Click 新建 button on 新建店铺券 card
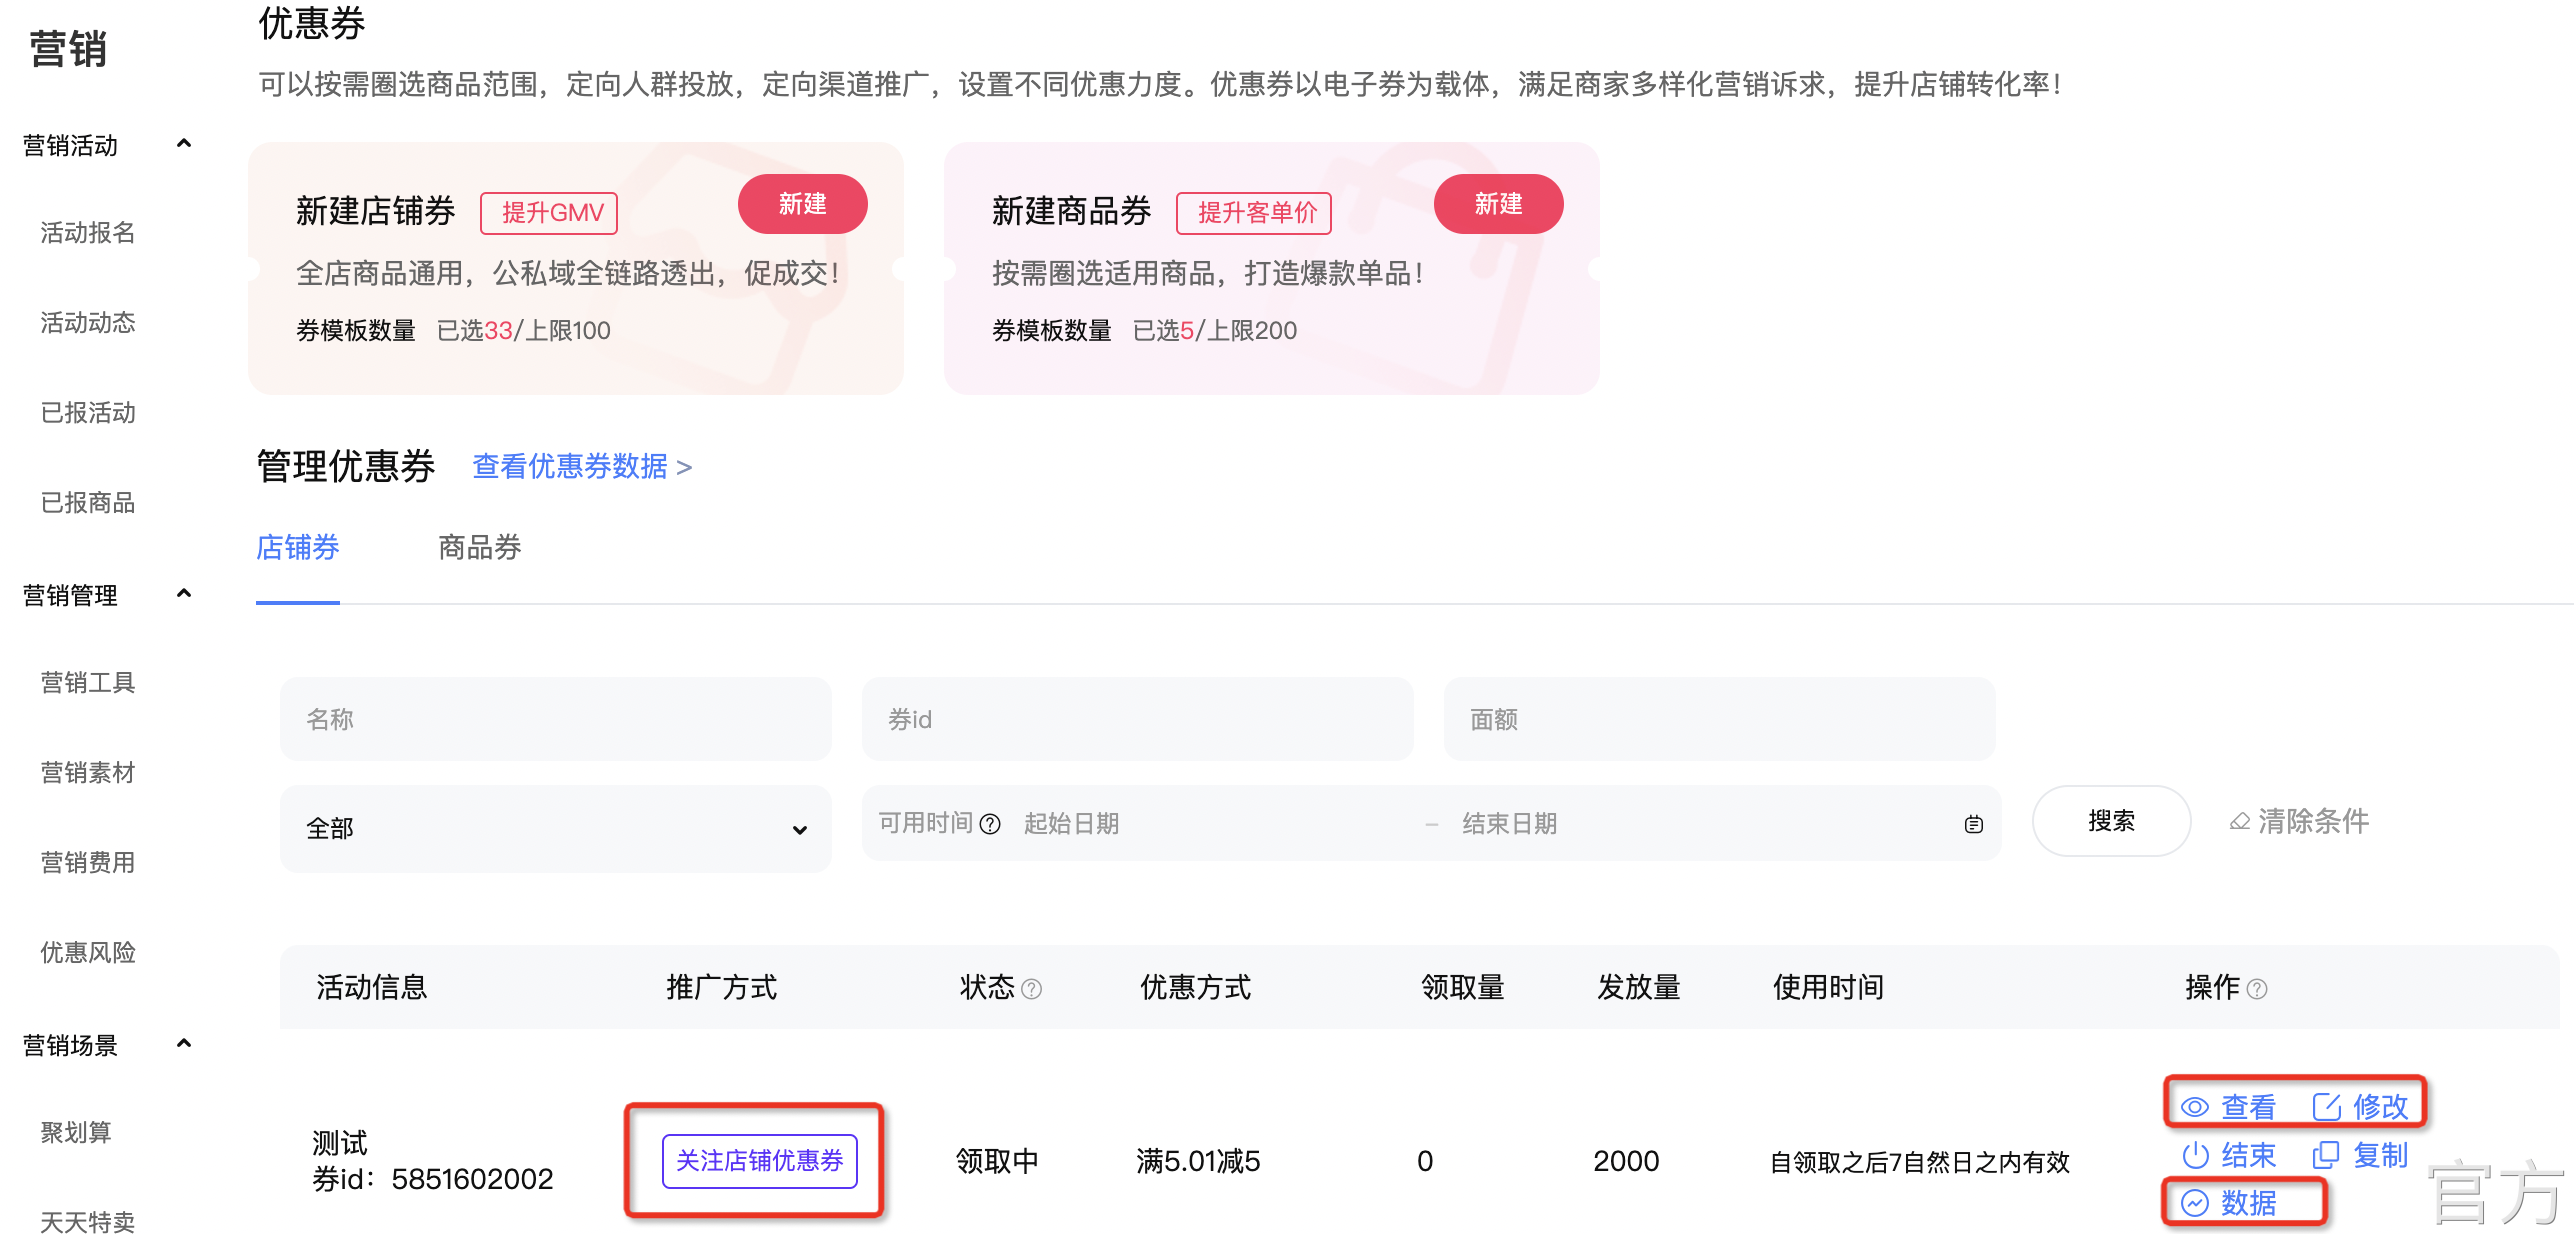The height and width of the screenshot is (1234, 2574). tap(802, 204)
